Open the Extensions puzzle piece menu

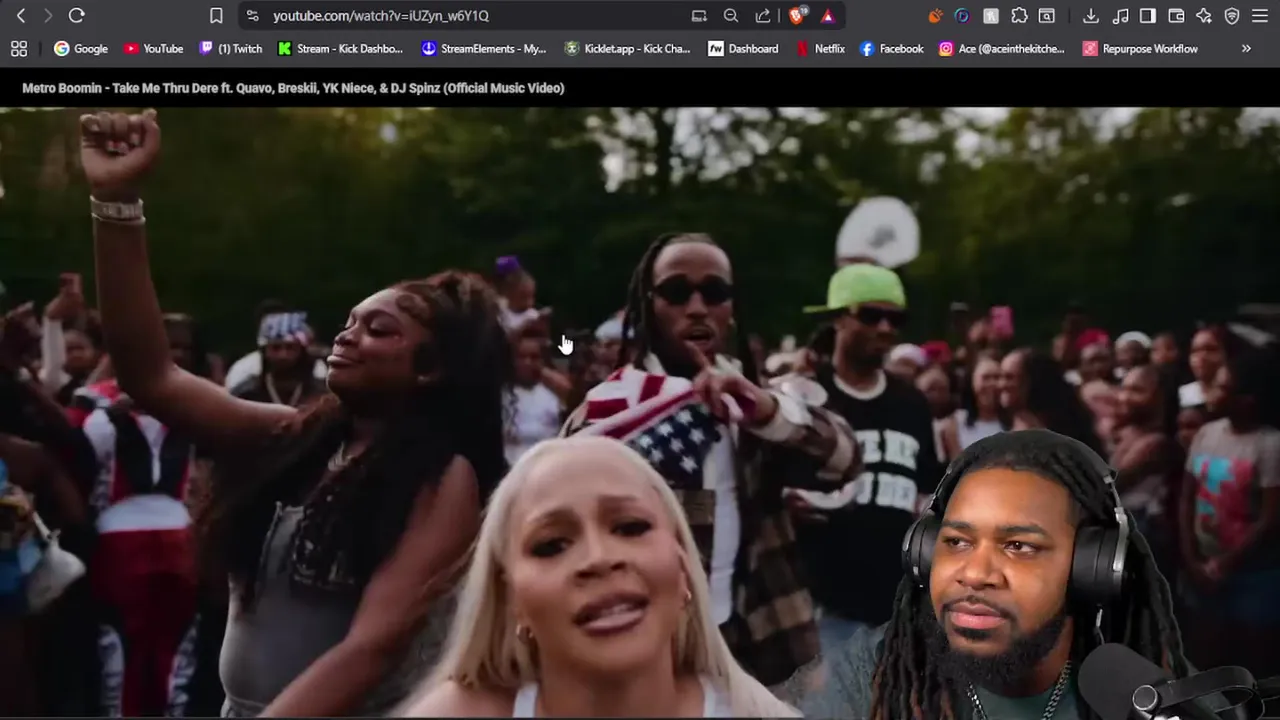1019,16
